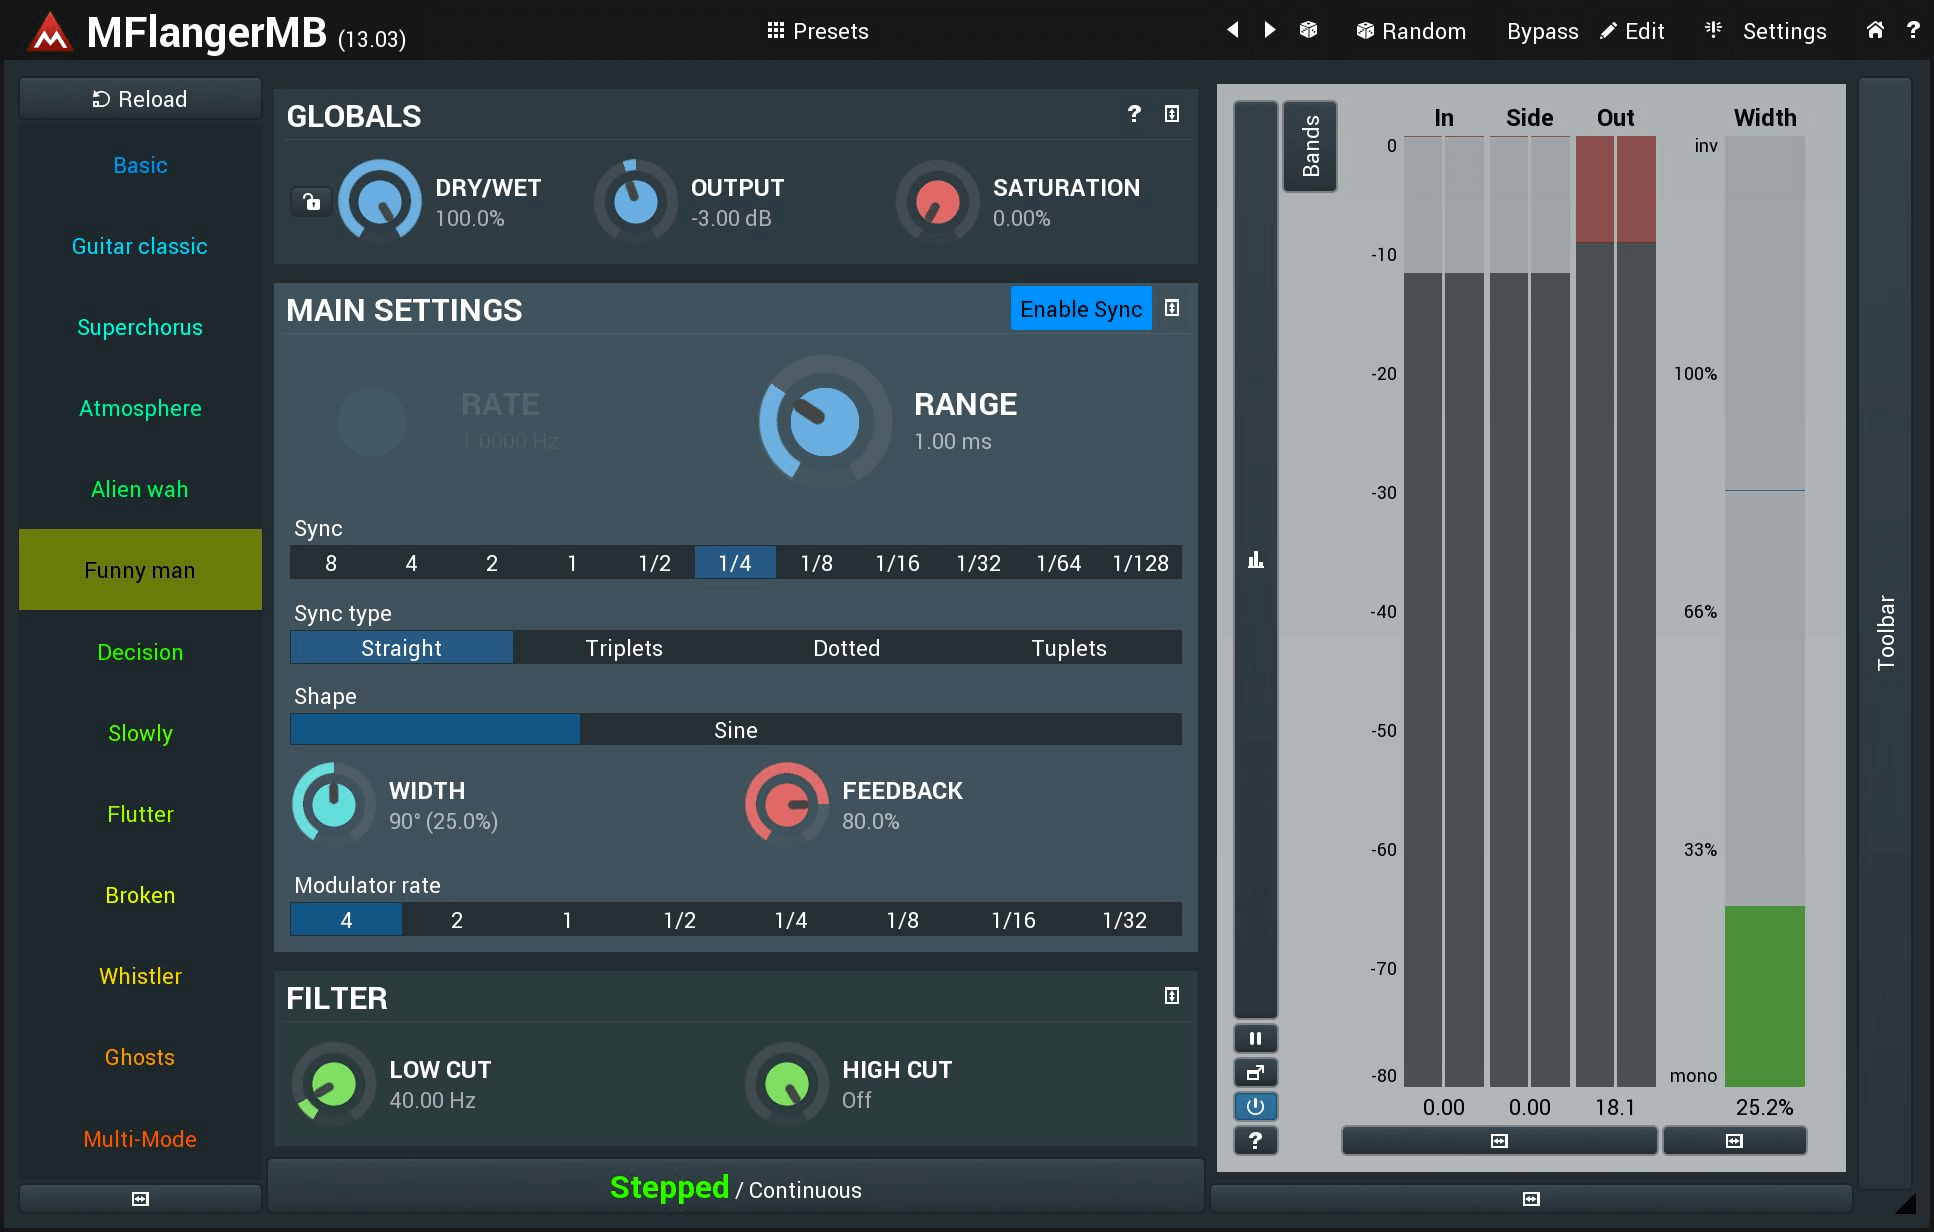Switch Stepped / Continuous mode
Viewport: 1934px width, 1232px height.
click(735, 1188)
